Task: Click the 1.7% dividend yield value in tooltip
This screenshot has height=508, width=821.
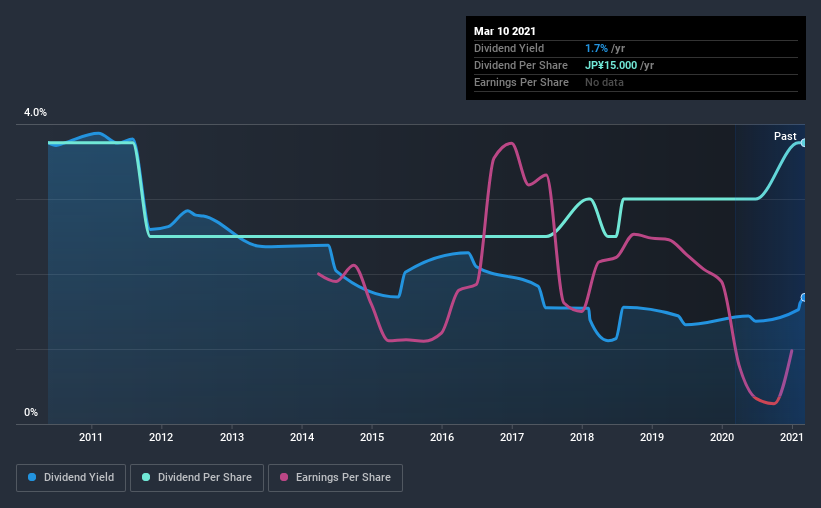Action: [x=596, y=48]
